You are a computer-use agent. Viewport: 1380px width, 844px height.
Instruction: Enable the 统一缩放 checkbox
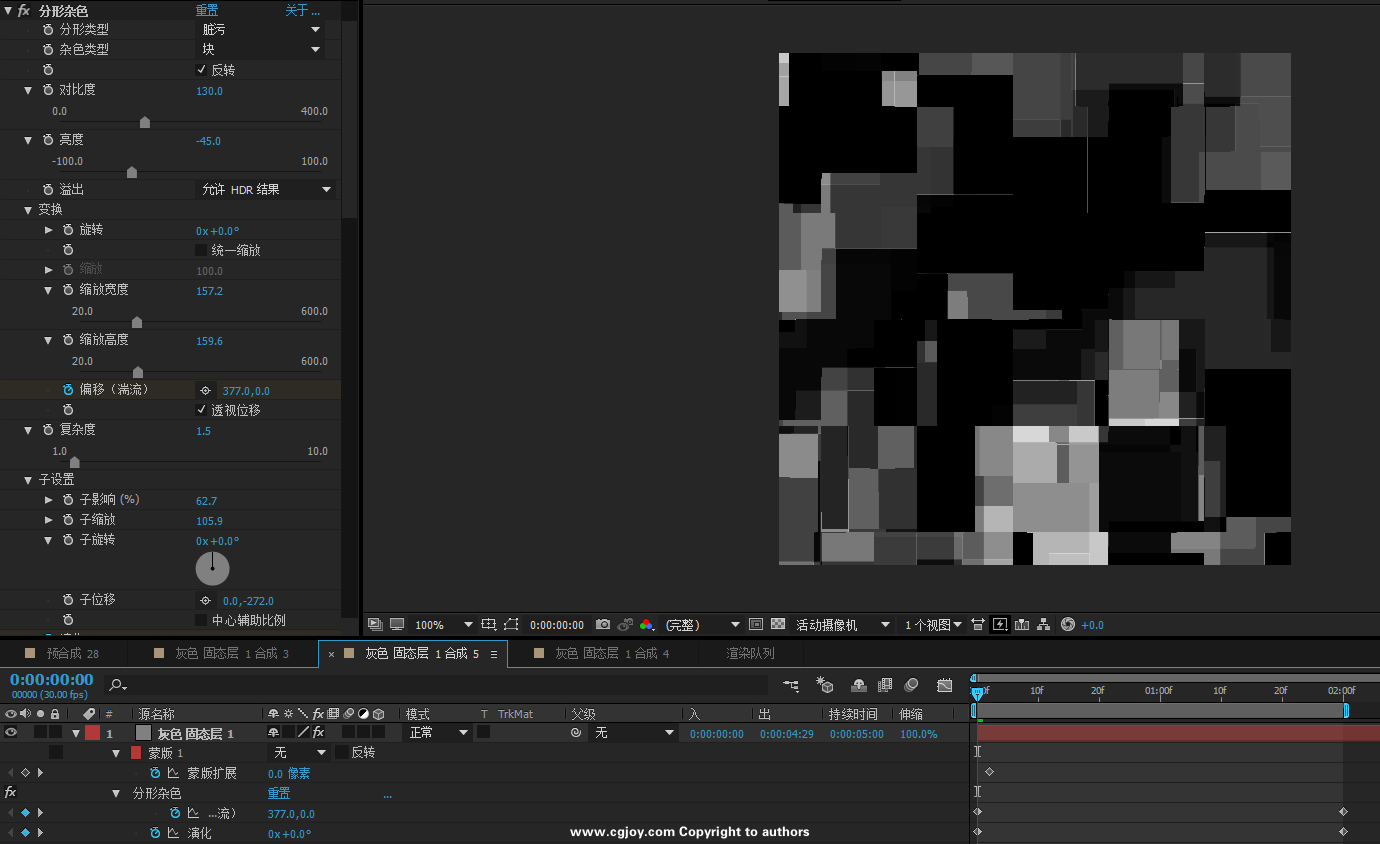[201, 250]
